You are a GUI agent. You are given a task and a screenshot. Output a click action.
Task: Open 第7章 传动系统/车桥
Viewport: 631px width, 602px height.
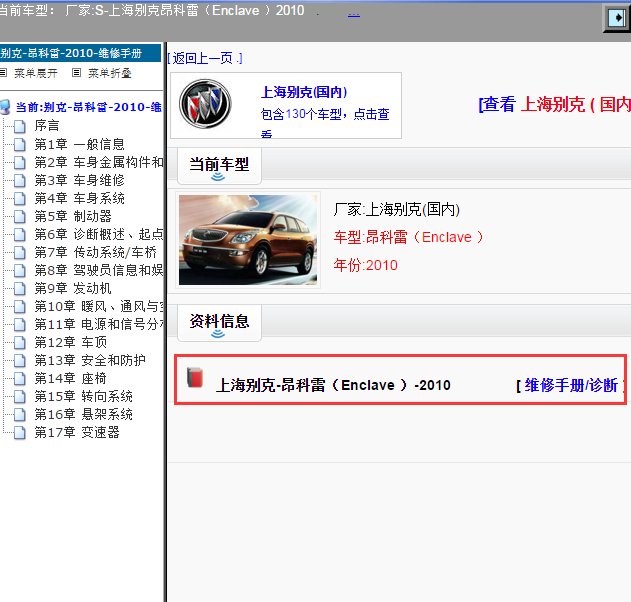pyautogui.click(x=96, y=252)
